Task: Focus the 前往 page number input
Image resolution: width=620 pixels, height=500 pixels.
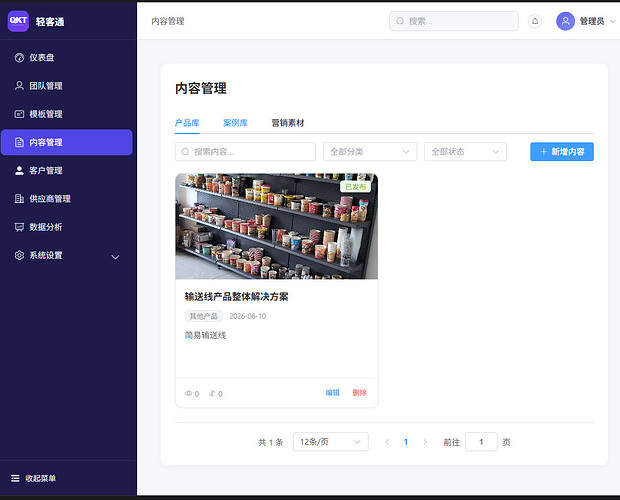Action: point(481,442)
